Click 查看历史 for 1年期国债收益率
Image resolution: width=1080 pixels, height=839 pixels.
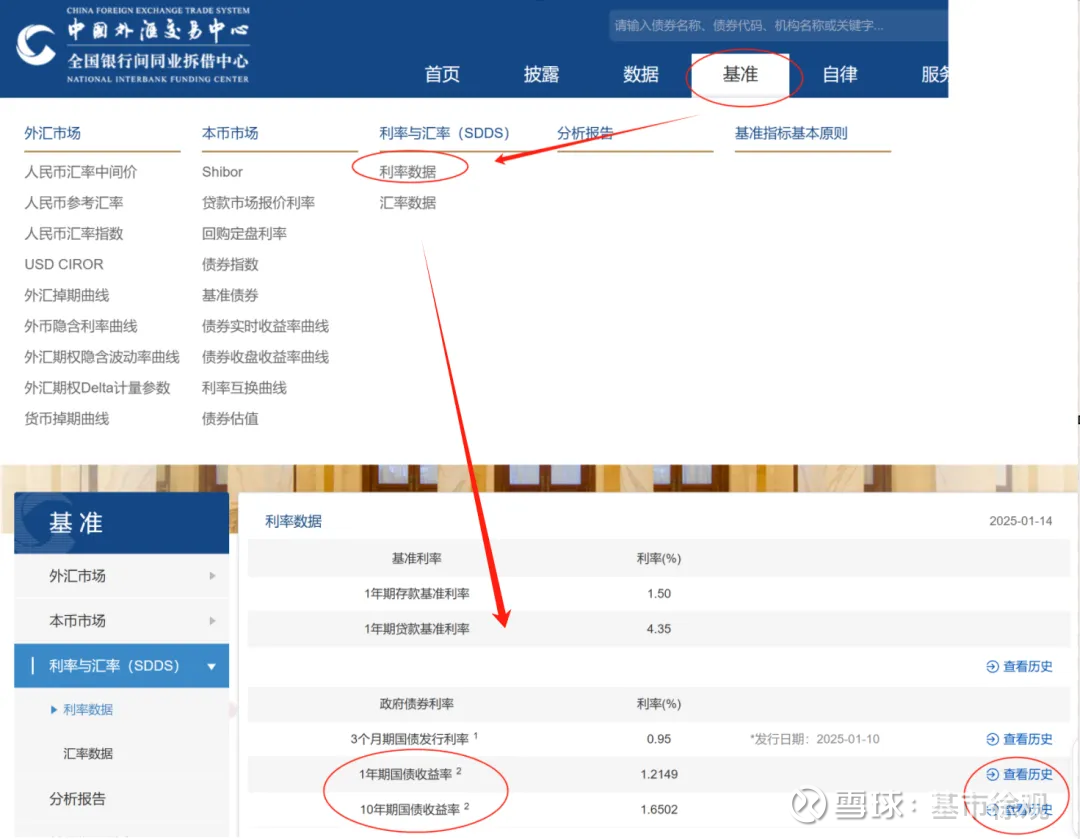(1019, 774)
